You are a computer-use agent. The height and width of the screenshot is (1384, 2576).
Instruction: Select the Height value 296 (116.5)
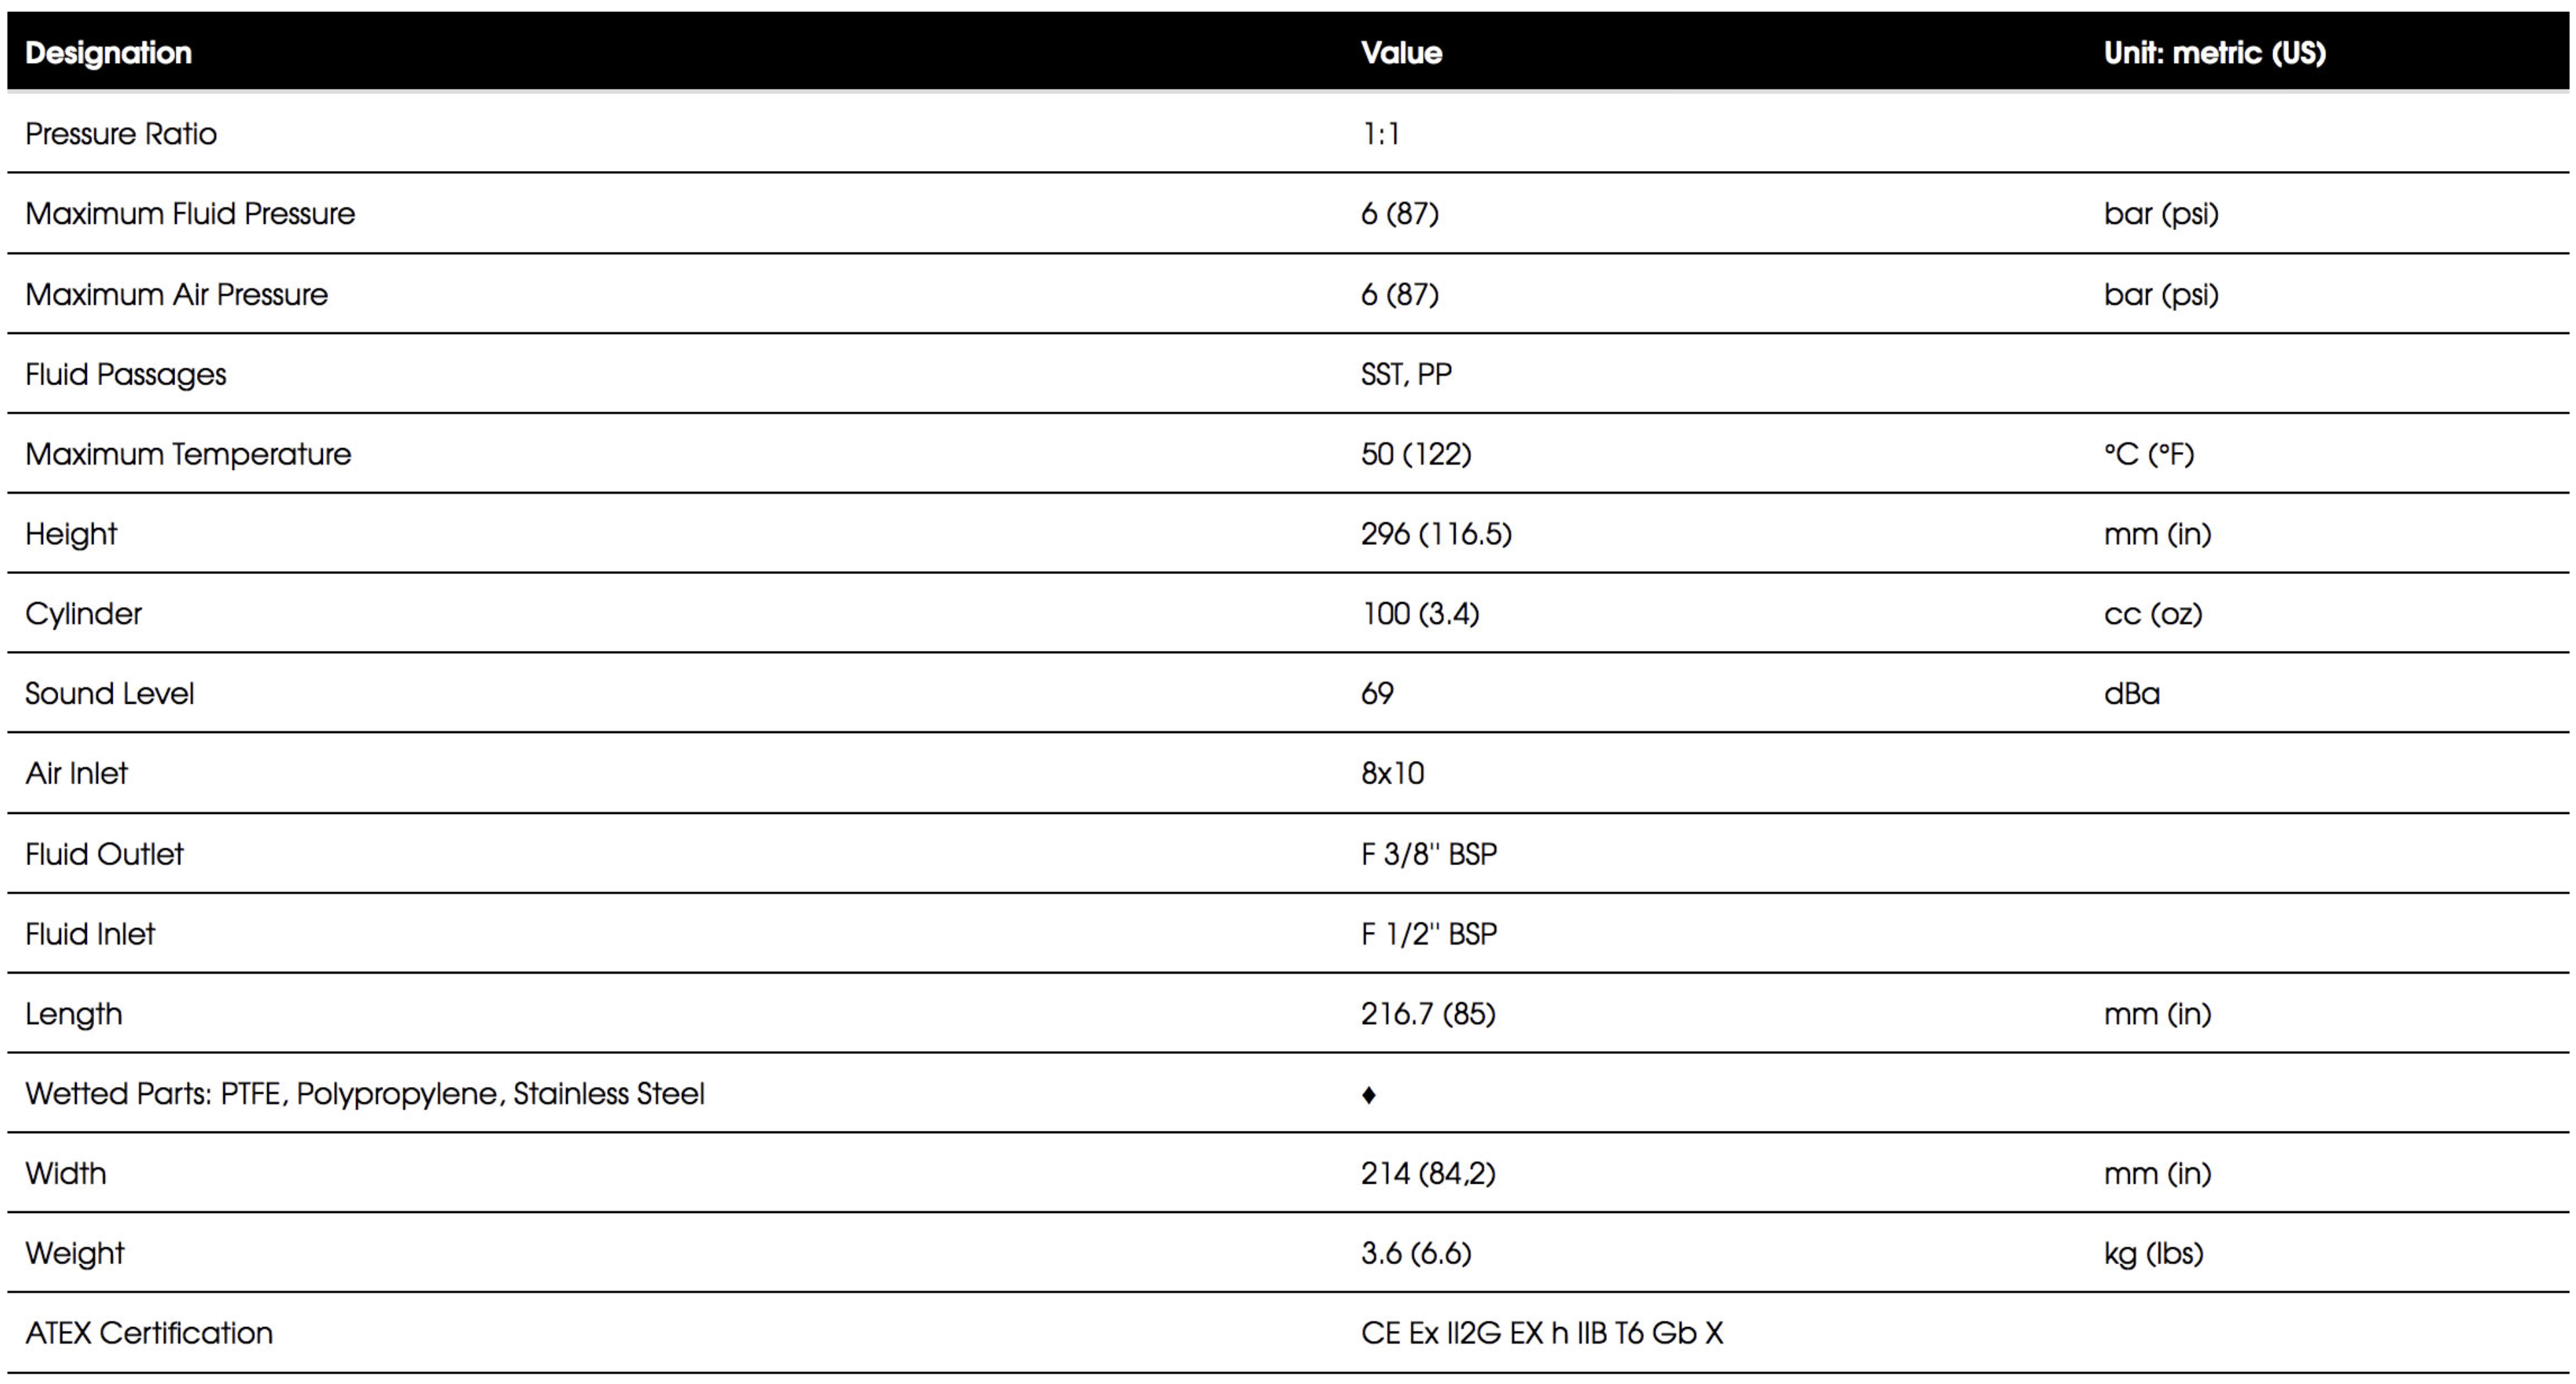[1436, 534]
